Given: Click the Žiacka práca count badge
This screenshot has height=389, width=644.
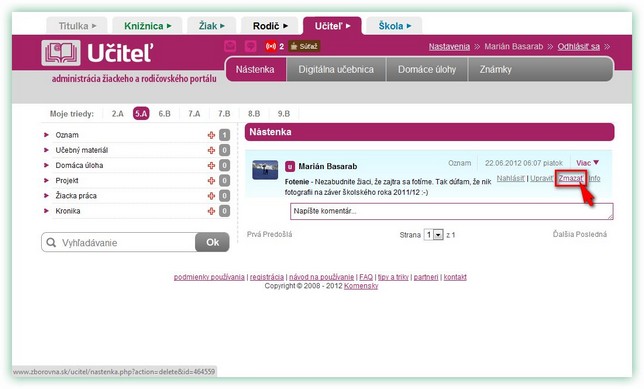Looking at the screenshot, I should pos(224,196).
